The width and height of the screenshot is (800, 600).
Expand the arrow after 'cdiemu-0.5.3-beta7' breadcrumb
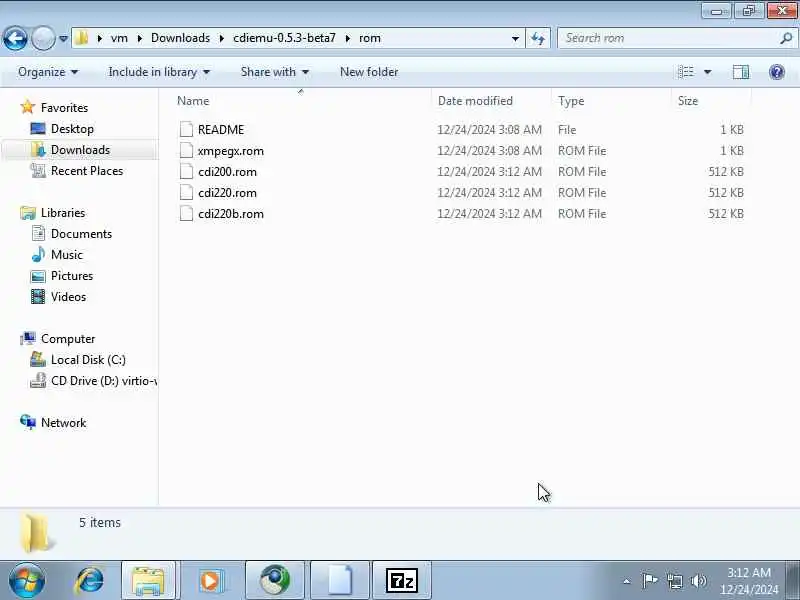click(348, 38)
